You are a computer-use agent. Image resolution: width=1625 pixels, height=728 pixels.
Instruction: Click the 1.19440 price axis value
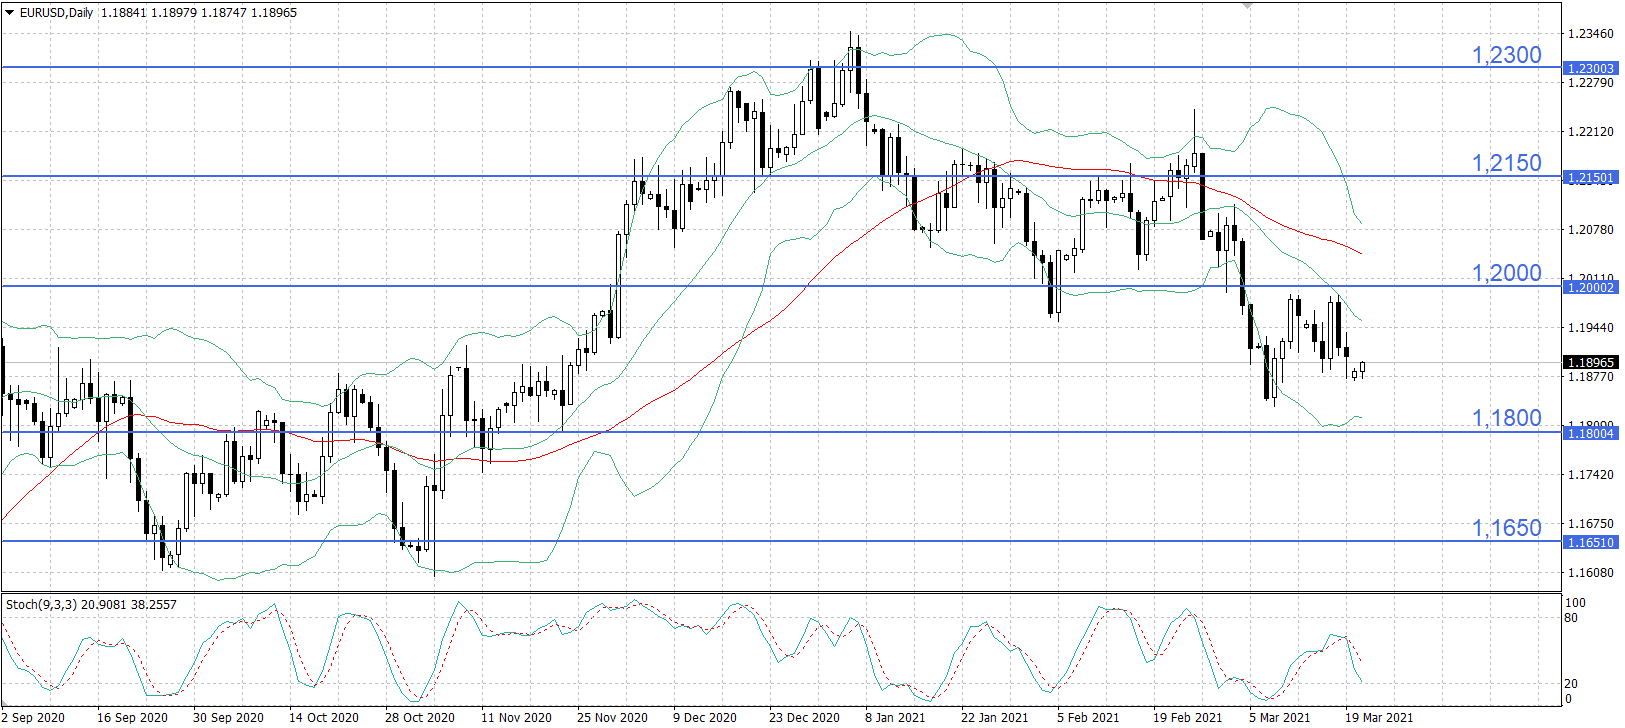[1590, 328]
